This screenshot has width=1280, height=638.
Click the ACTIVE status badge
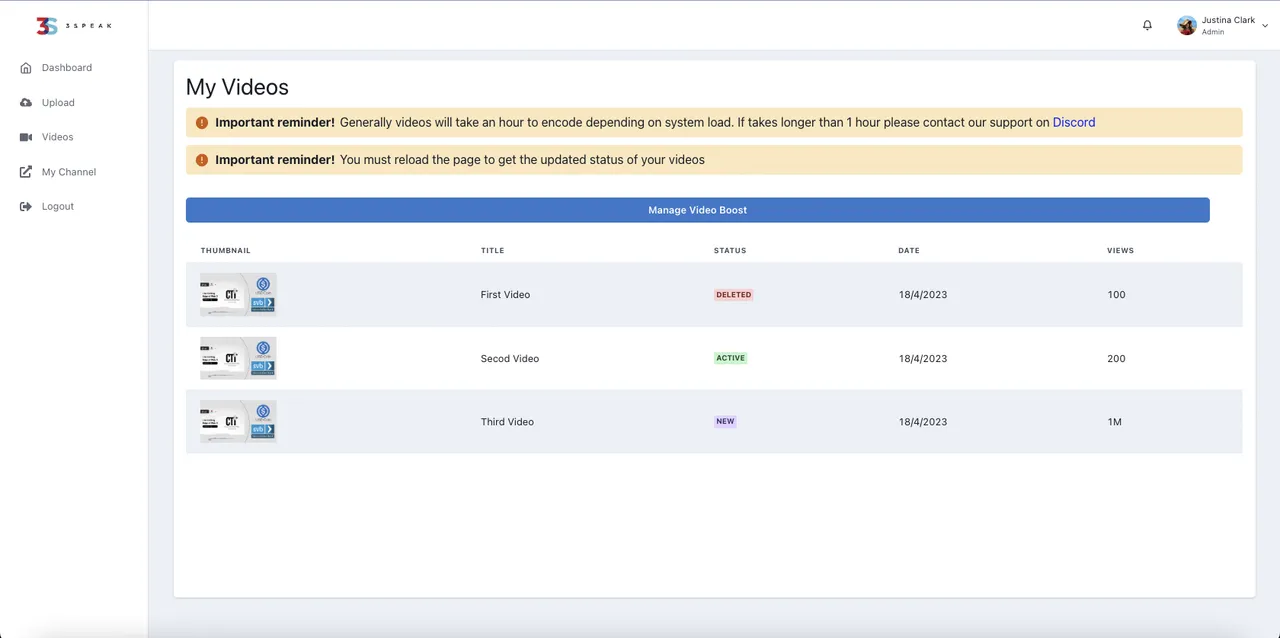pyautogui.click(x=730, y=358)
